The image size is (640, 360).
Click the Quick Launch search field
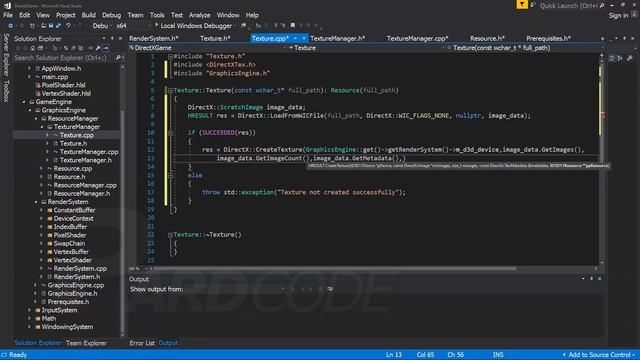coord(569,6)
